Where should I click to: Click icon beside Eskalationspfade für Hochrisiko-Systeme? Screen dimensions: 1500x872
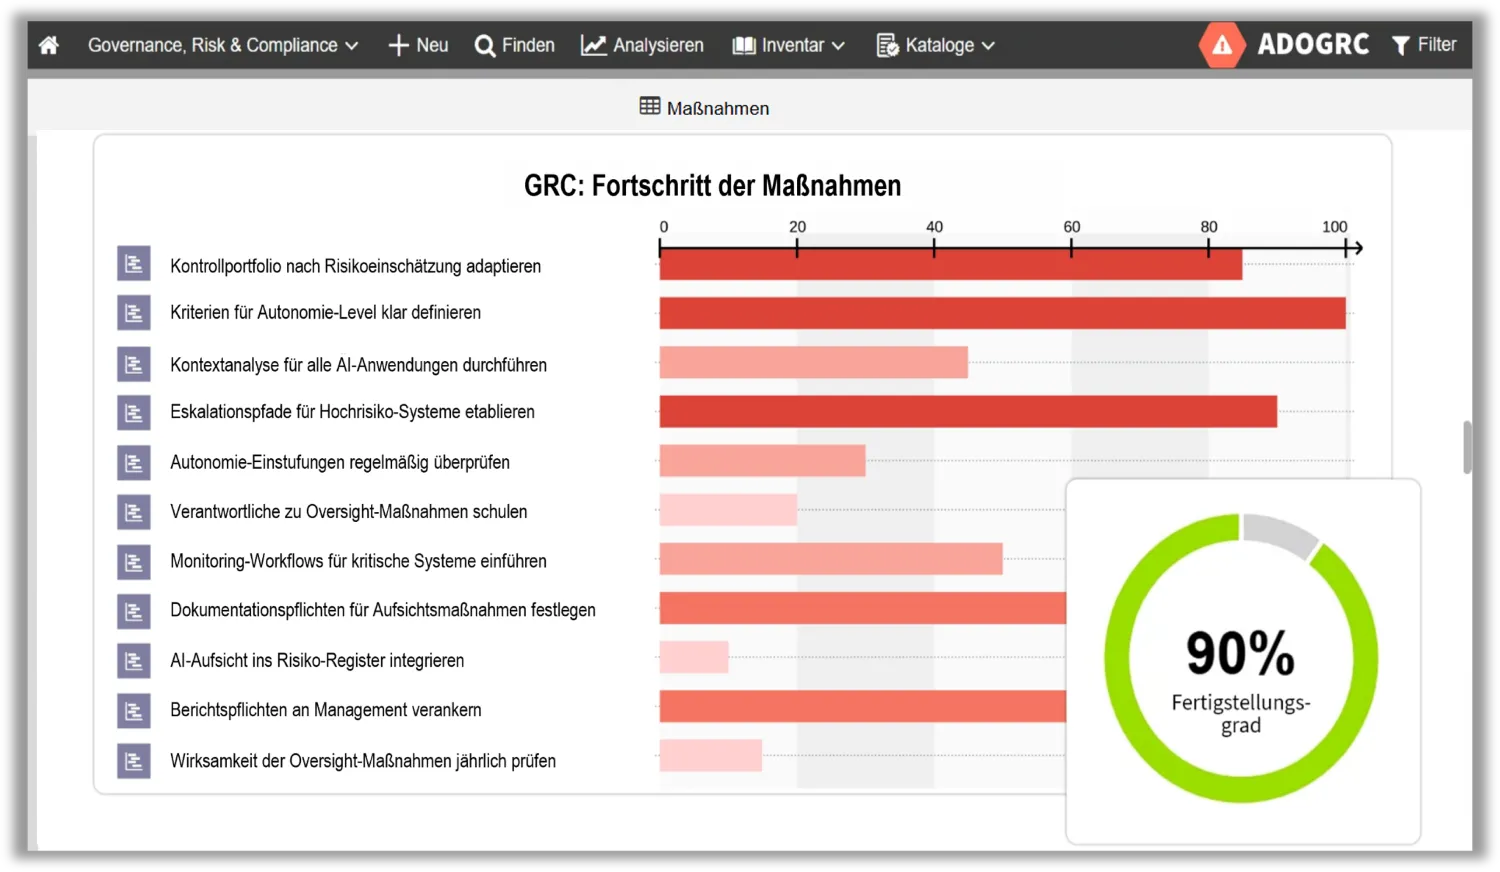[x=134, y=412]
